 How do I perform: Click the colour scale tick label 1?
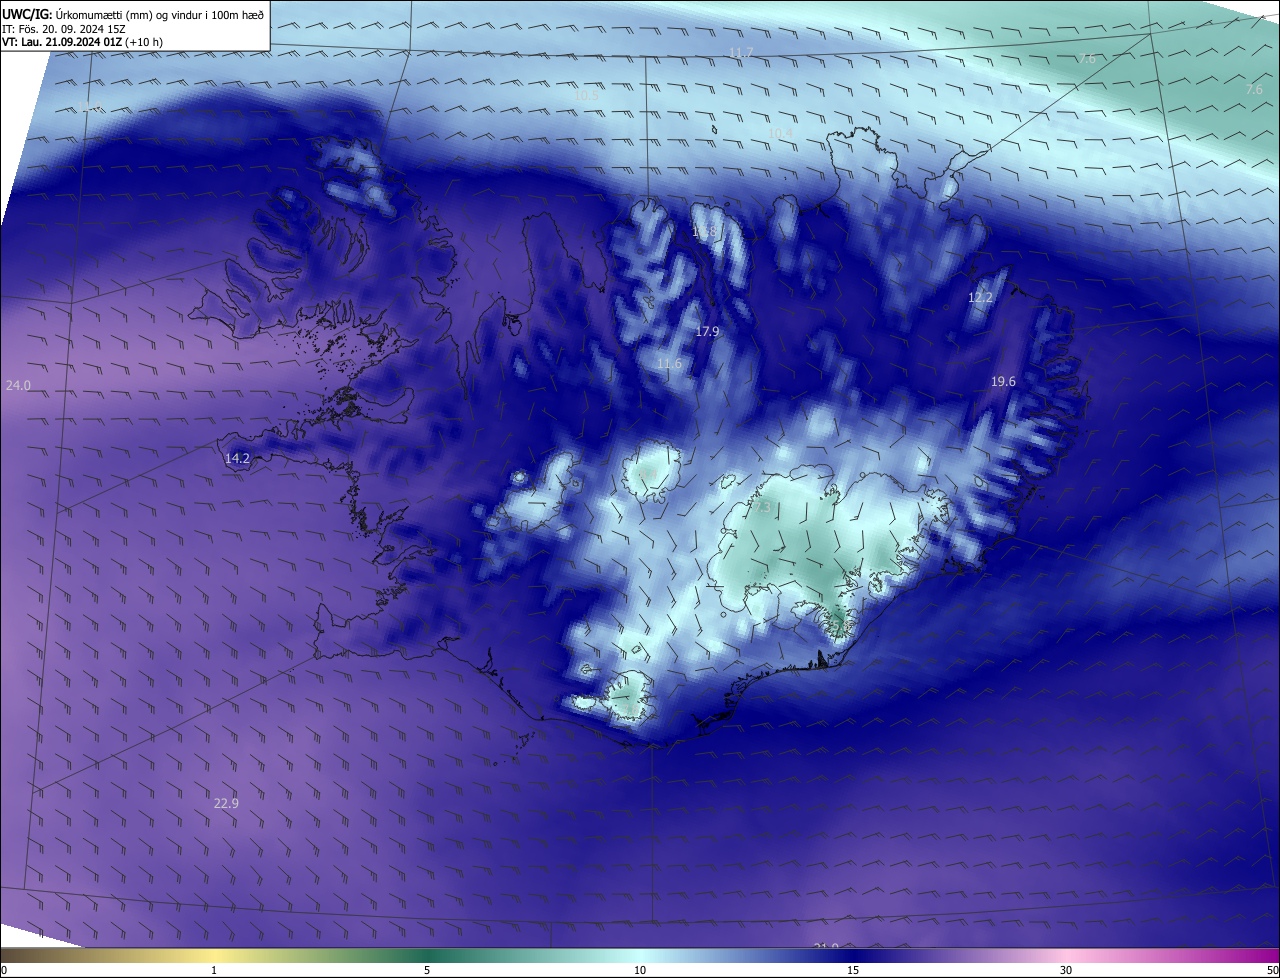[214, 970]
